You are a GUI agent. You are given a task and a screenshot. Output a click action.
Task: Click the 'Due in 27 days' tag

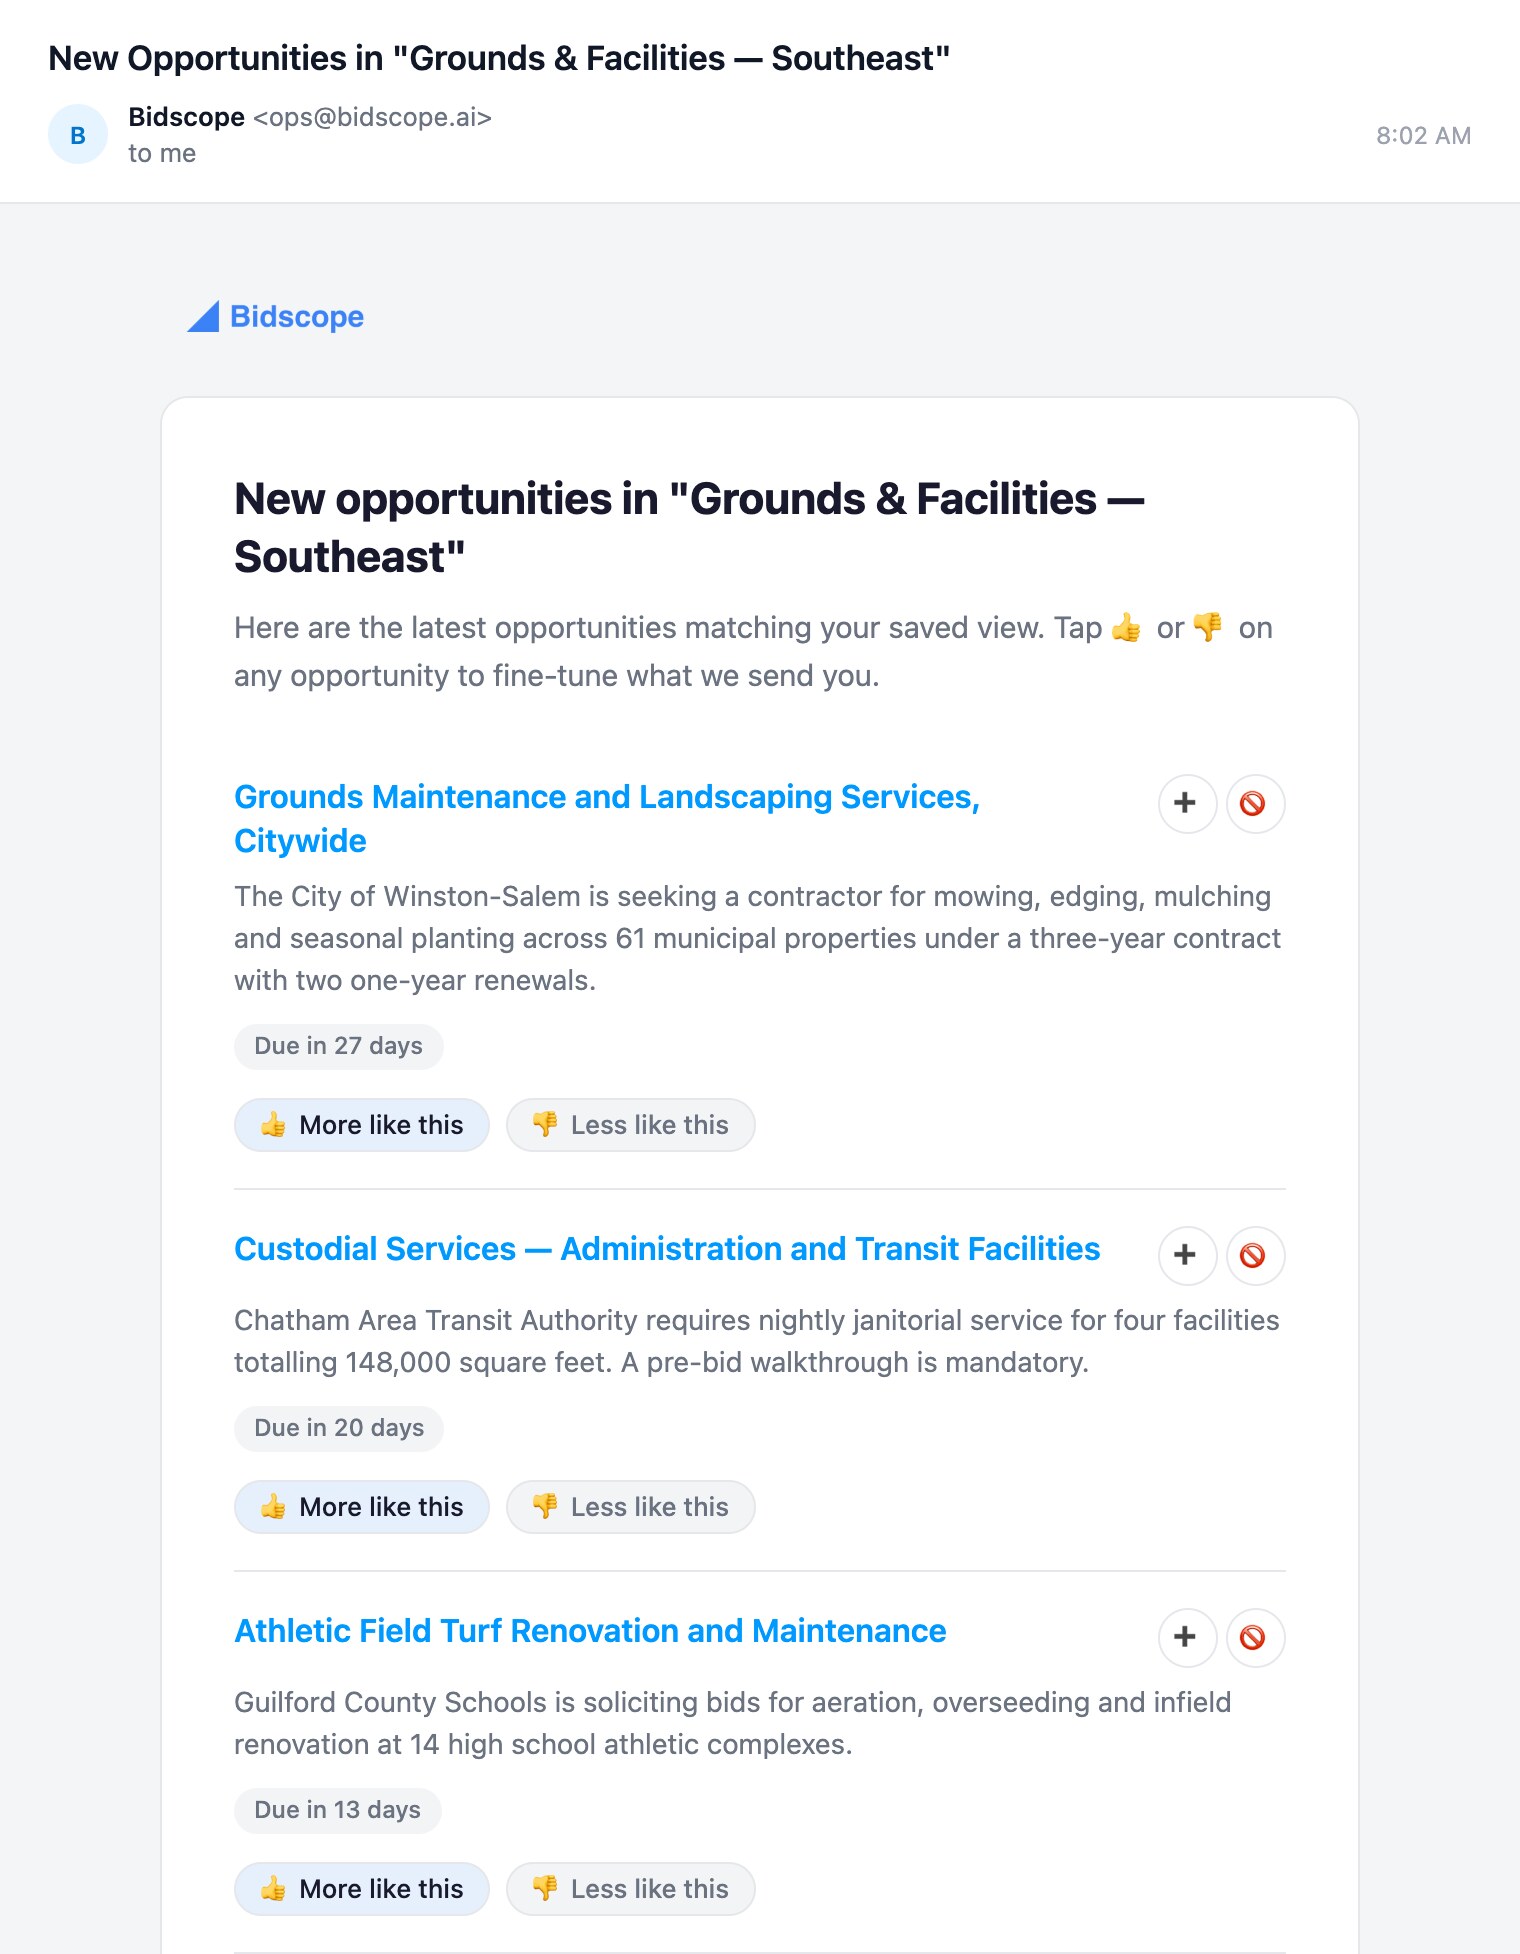[339, 1046]
